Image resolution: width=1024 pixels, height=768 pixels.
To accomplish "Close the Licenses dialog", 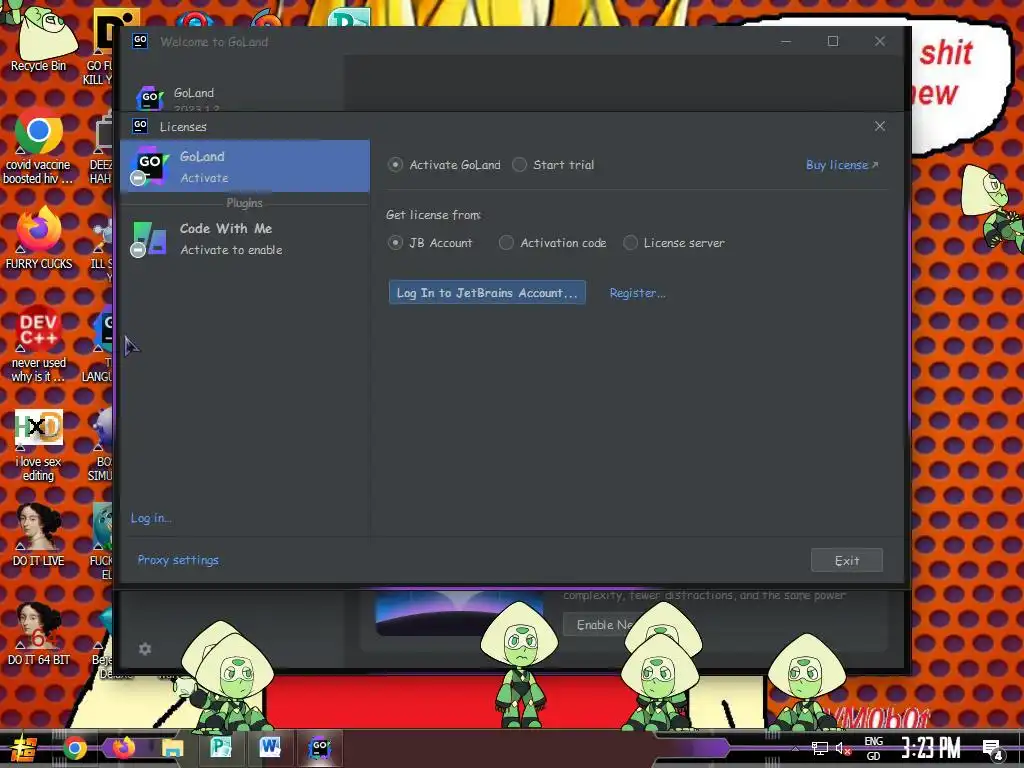I will (x=880, y=126).
